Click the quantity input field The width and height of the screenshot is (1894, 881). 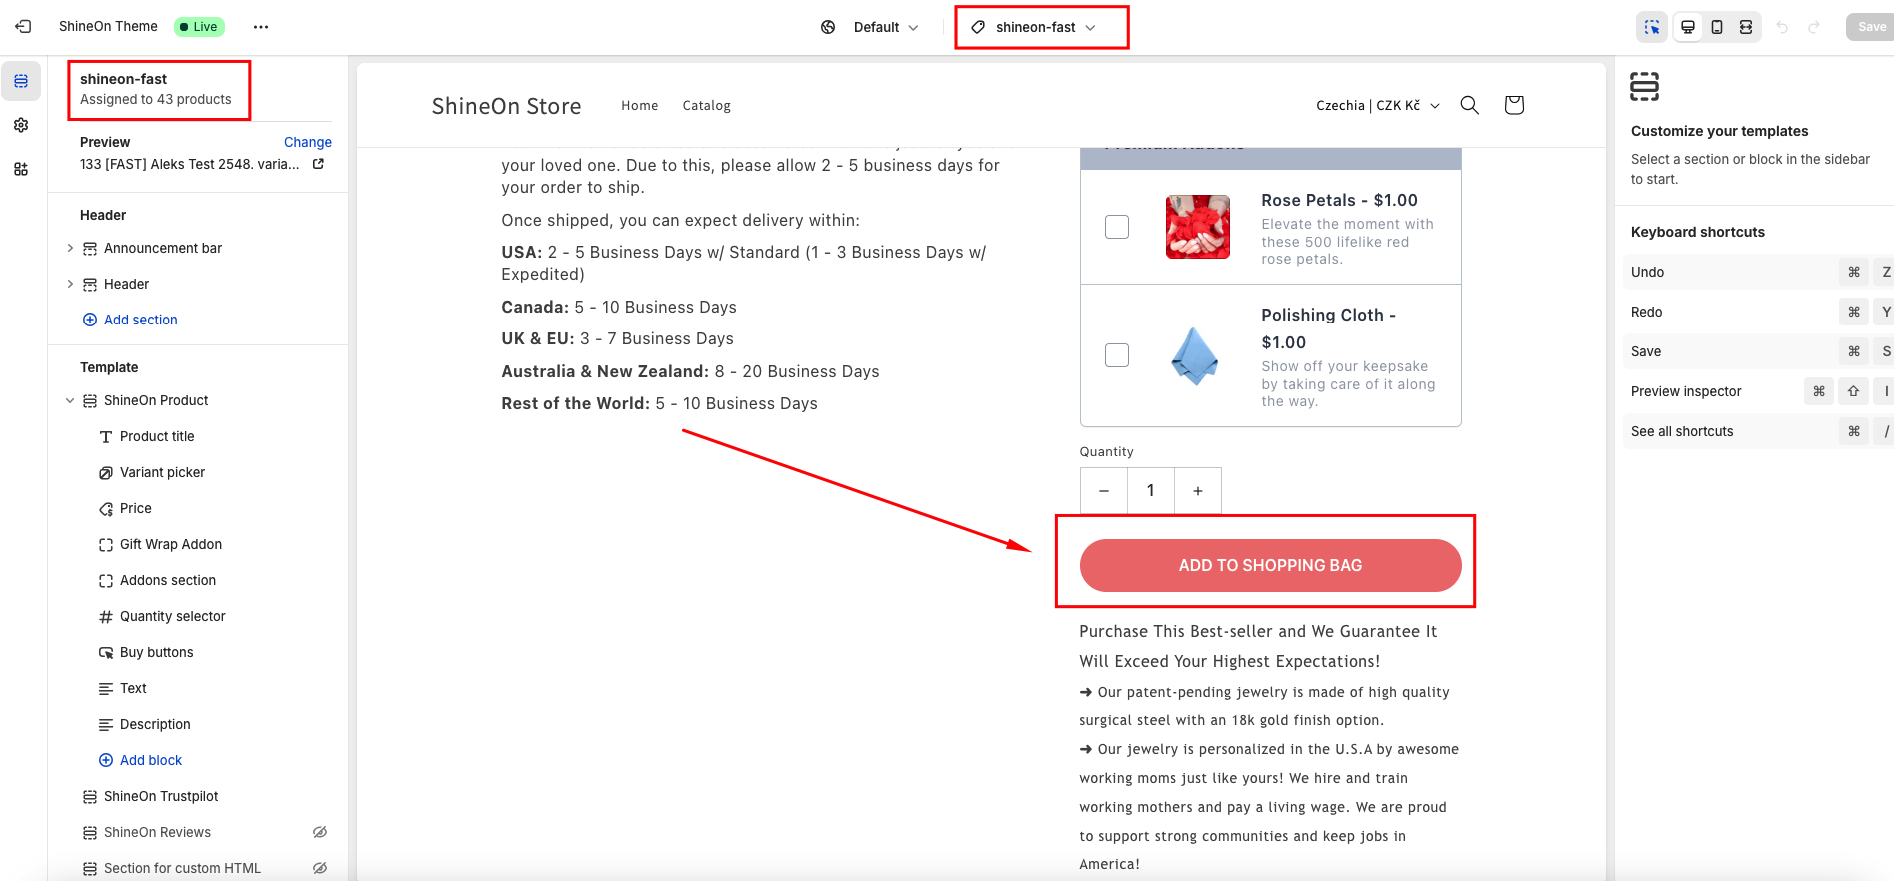(1151, 490)
